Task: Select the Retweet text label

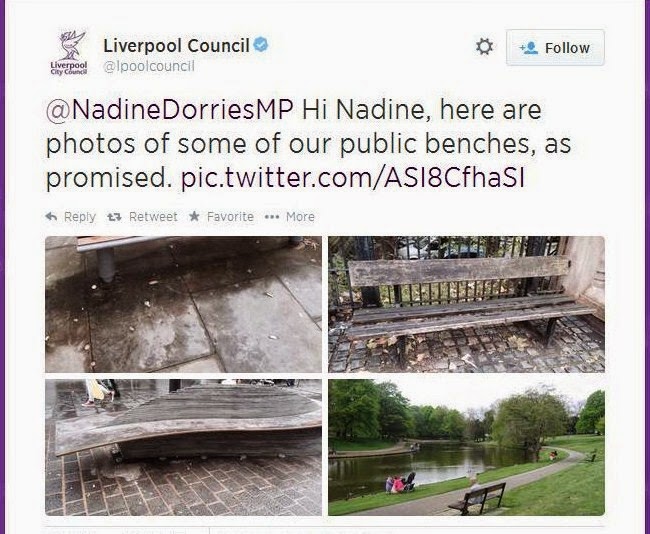Action: click(x=153, y=217)
